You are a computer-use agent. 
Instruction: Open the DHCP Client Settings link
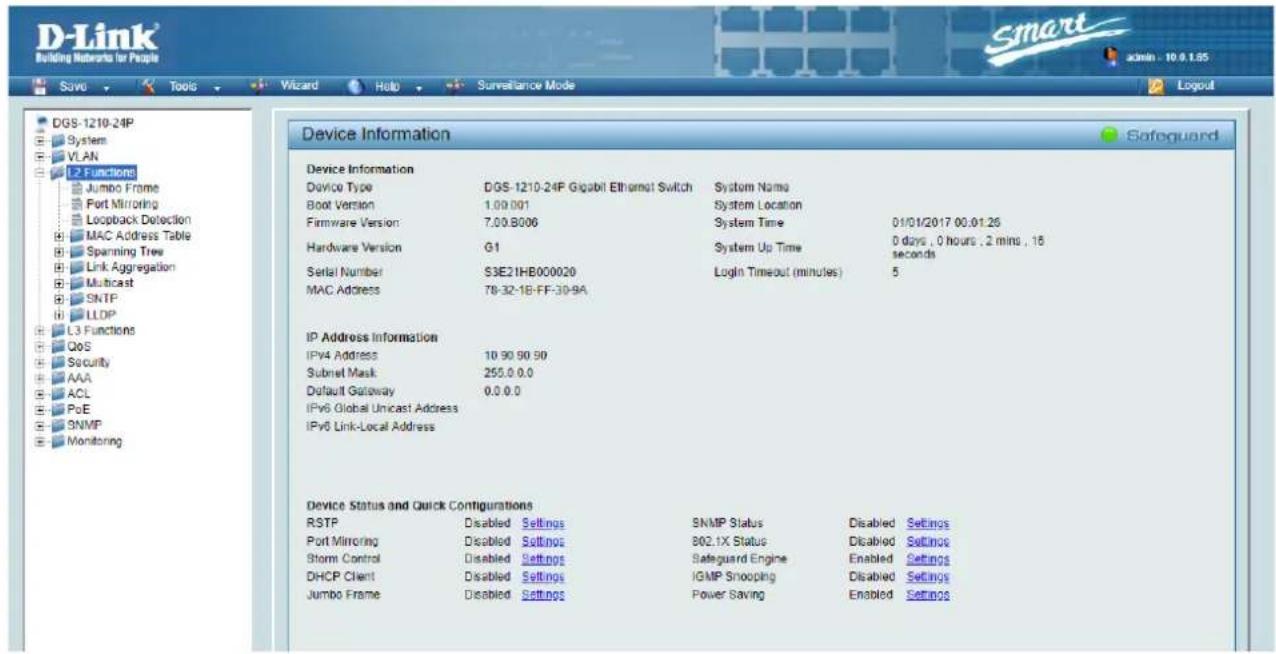point(543,577)
